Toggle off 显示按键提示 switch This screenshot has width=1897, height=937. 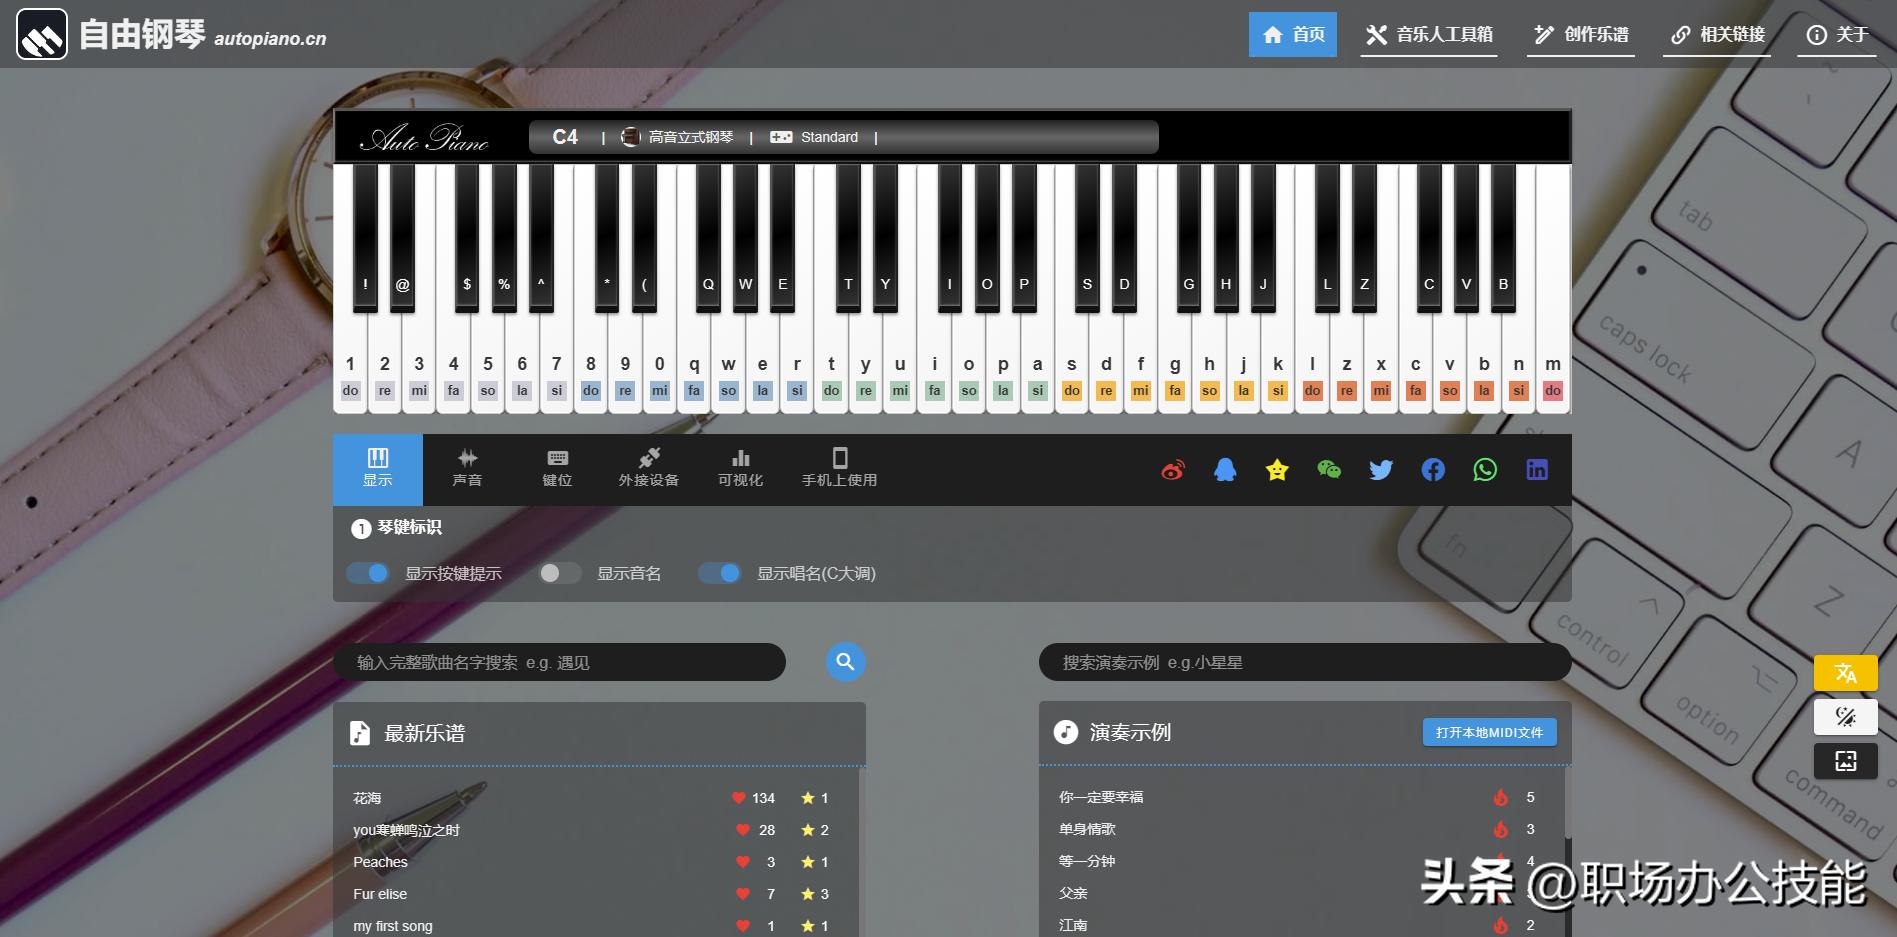367,573
